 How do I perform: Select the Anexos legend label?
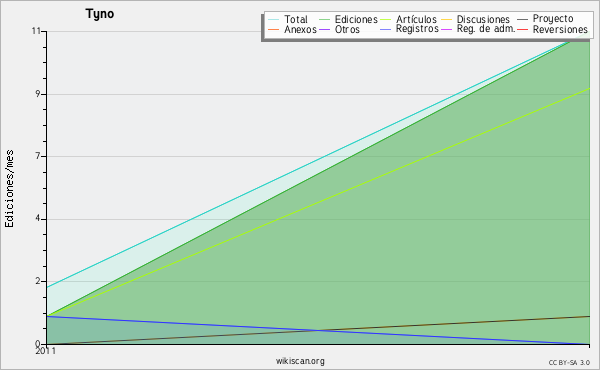point(300,29)
